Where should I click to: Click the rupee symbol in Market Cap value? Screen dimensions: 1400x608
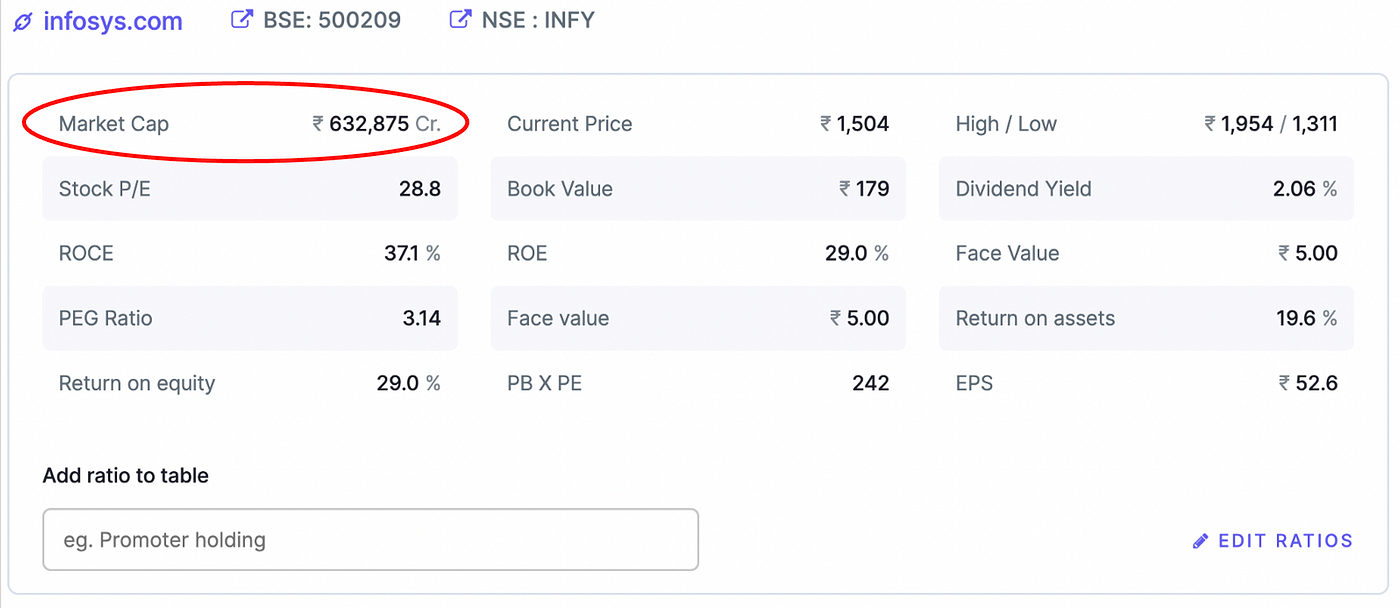click(x=316, y=123)
